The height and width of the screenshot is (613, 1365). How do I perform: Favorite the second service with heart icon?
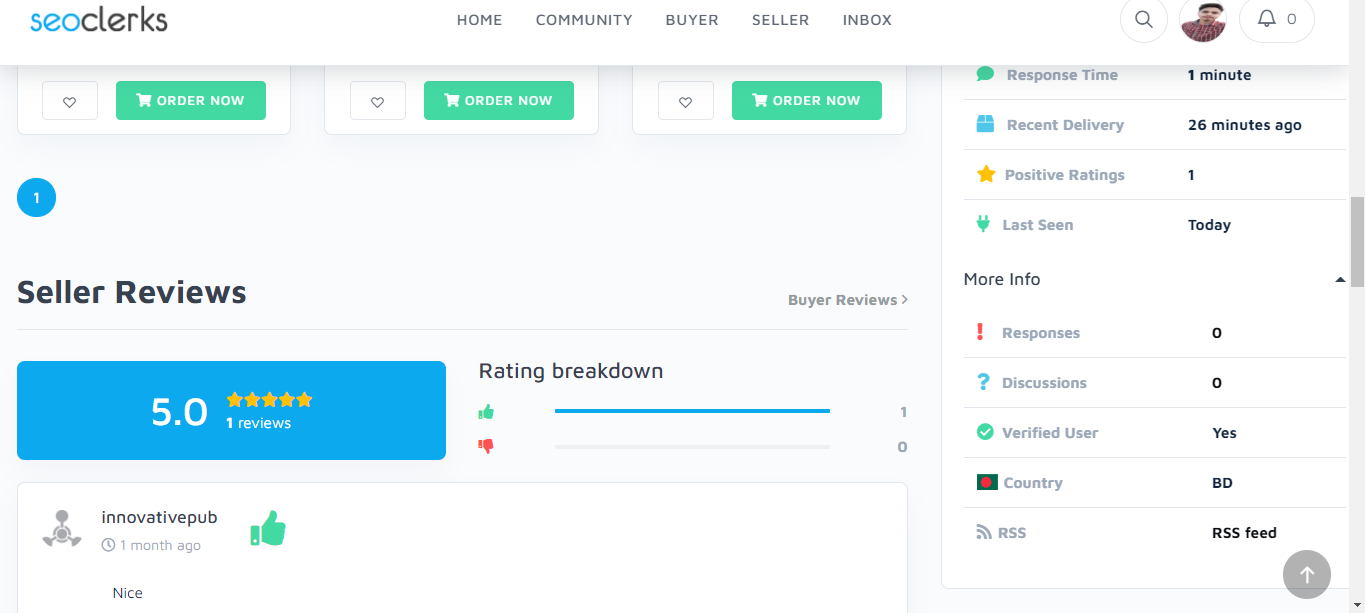[378, 101]
